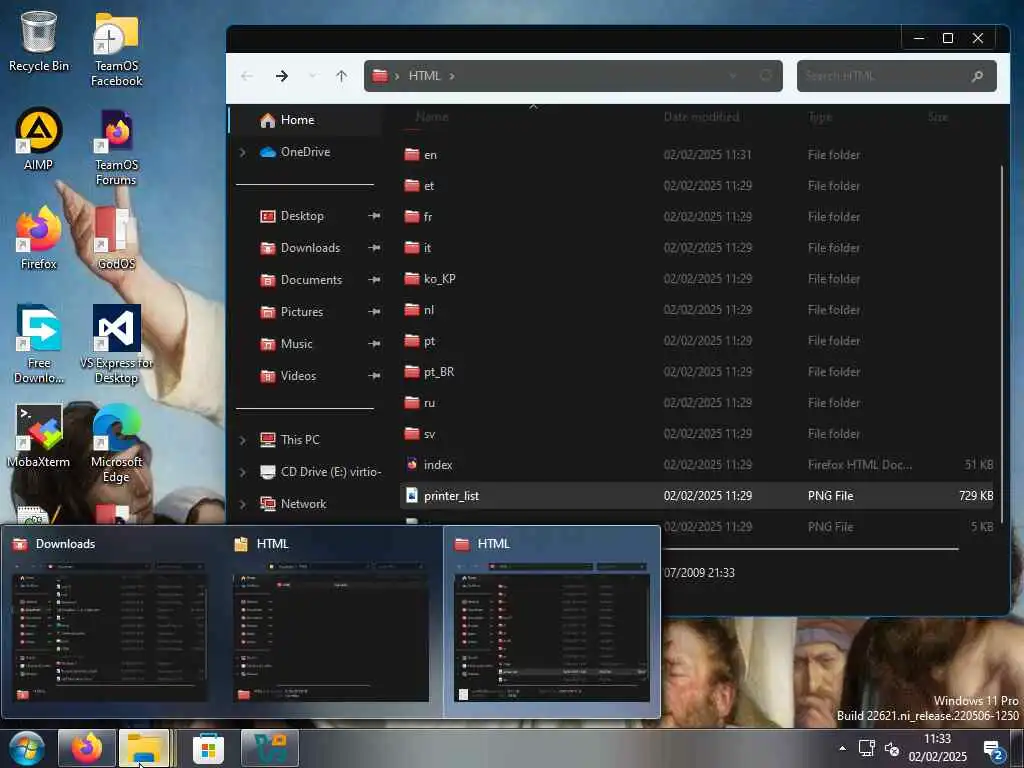
Task: Click the back arrow in File Explorer
Action: coord(247,76)
